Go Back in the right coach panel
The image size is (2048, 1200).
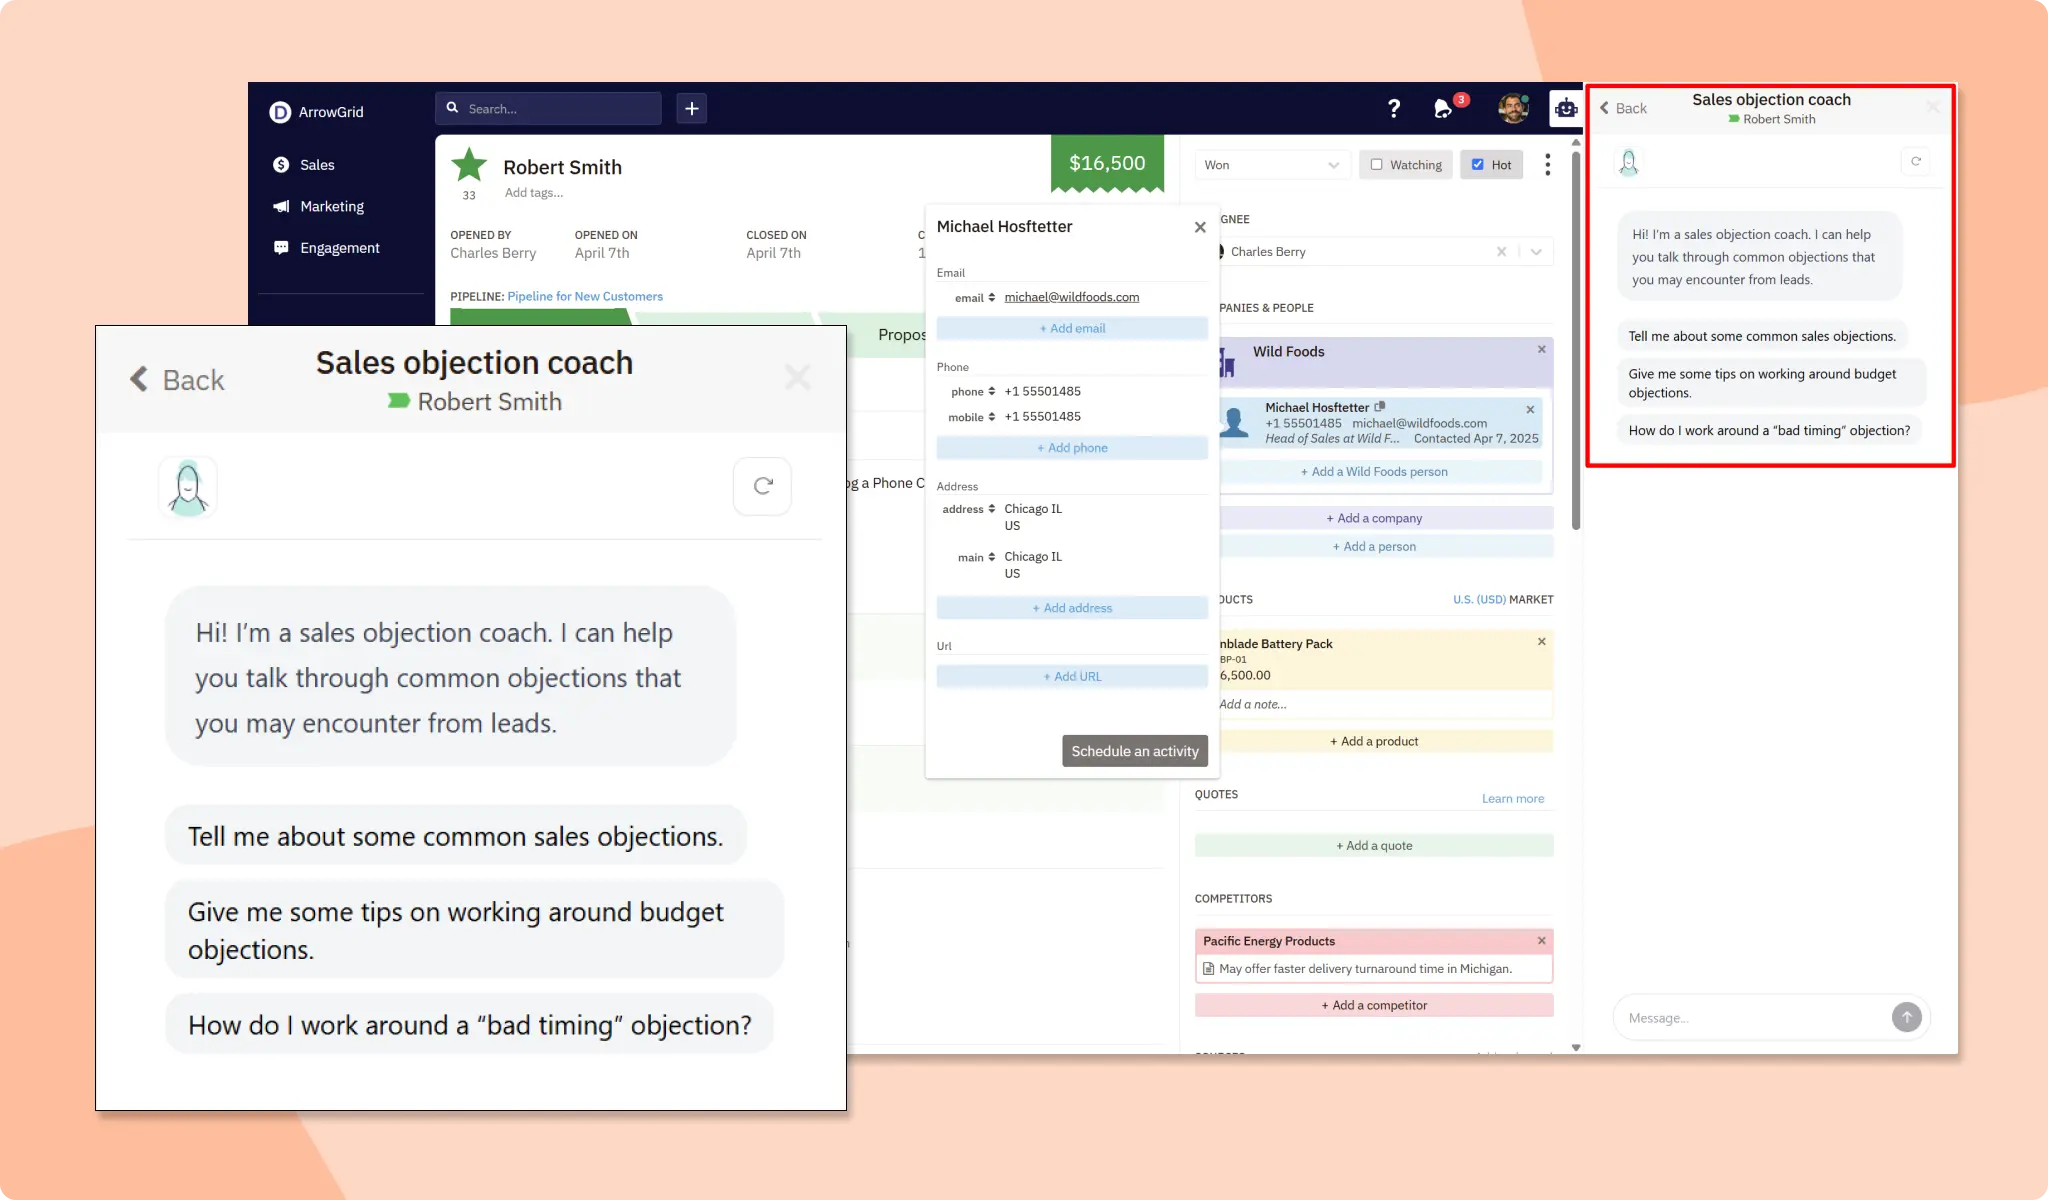point(1623,108)
